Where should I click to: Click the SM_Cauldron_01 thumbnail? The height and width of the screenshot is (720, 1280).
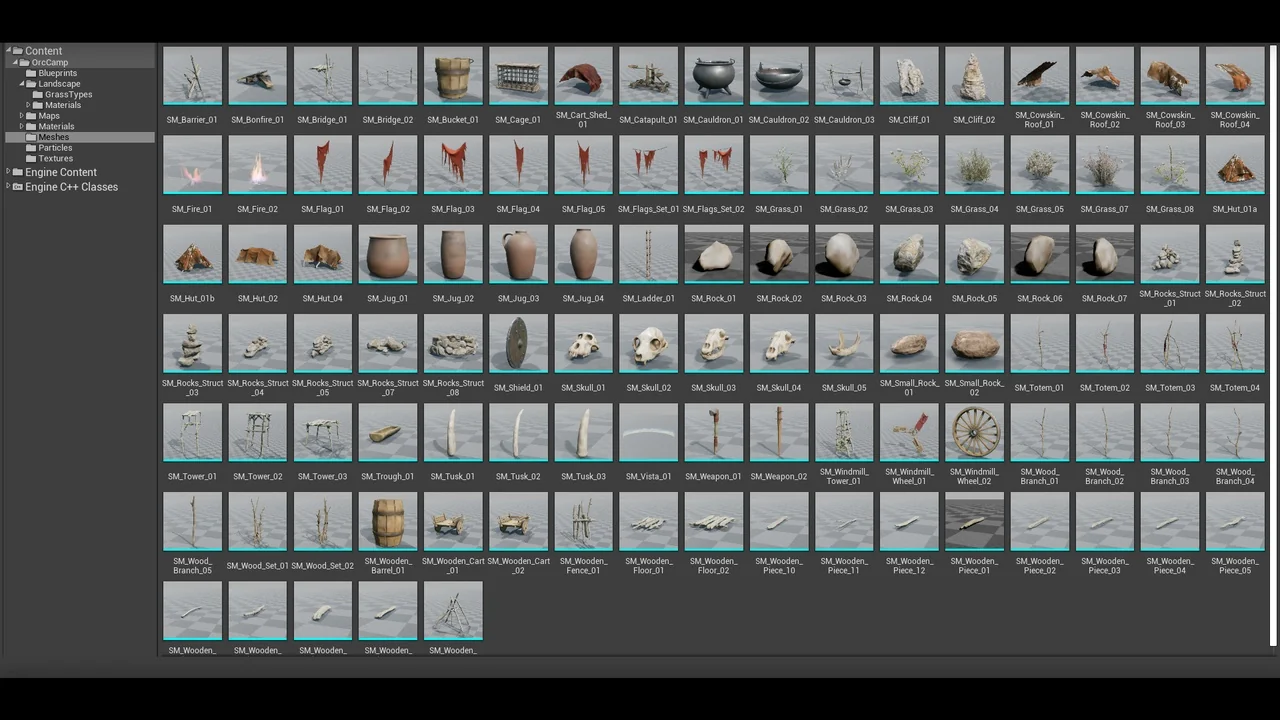click(714, 76)
